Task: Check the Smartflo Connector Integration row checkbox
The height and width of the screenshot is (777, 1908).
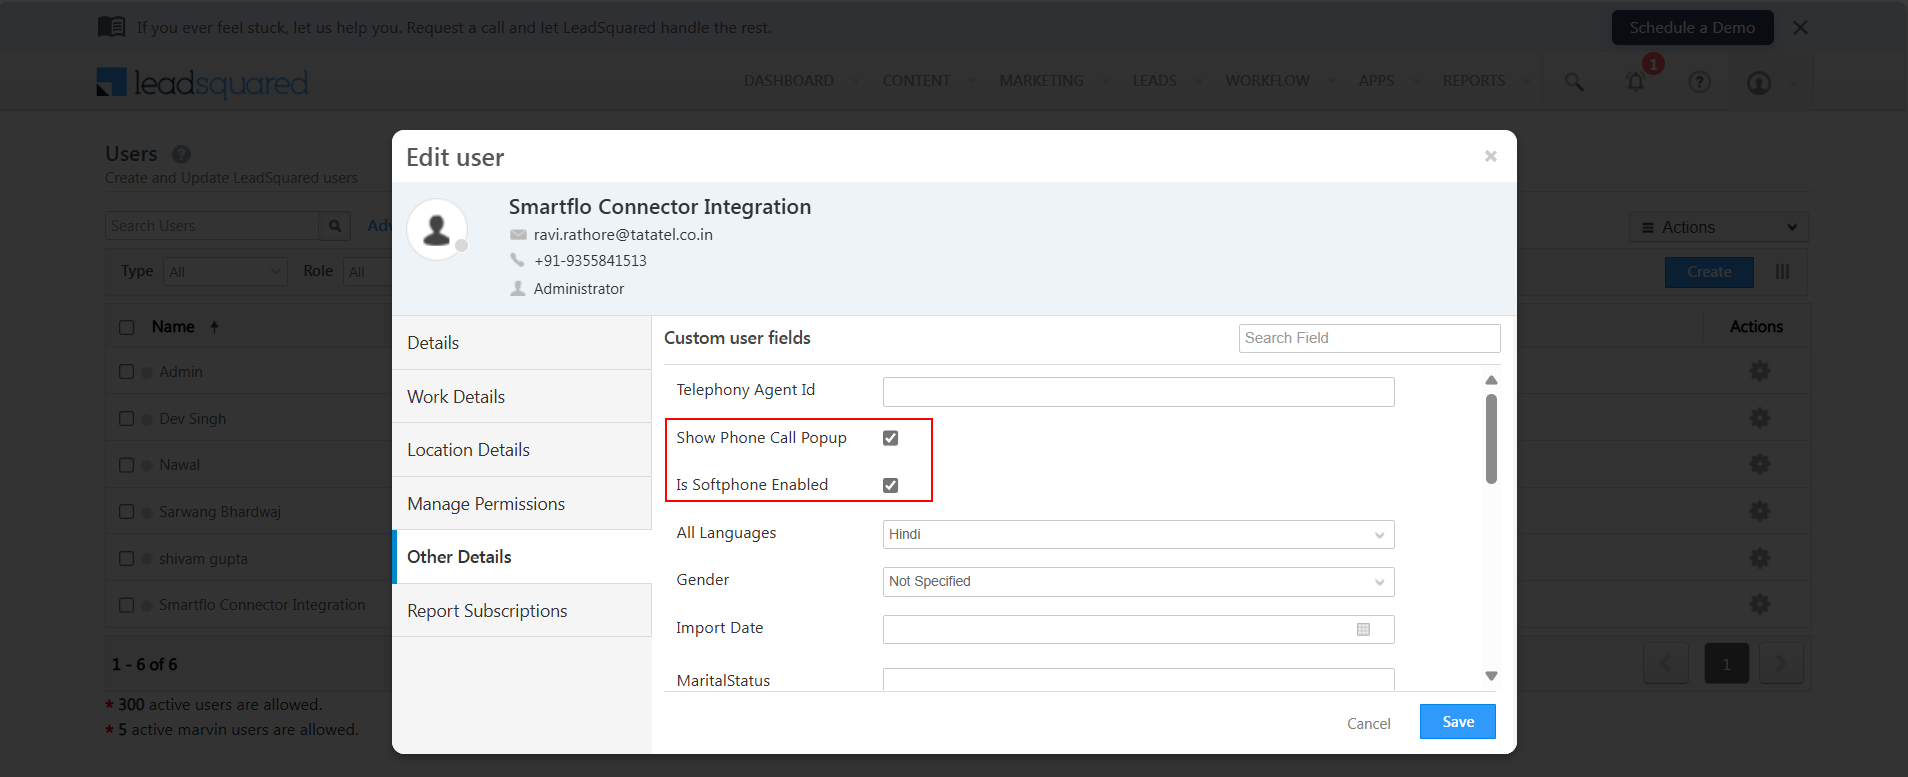Action: pos(126,605)
